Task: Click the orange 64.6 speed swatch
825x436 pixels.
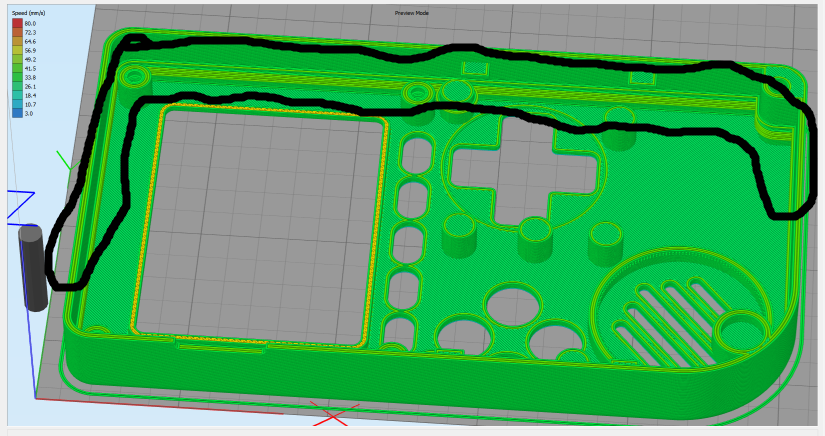Action: coord(17,42)
